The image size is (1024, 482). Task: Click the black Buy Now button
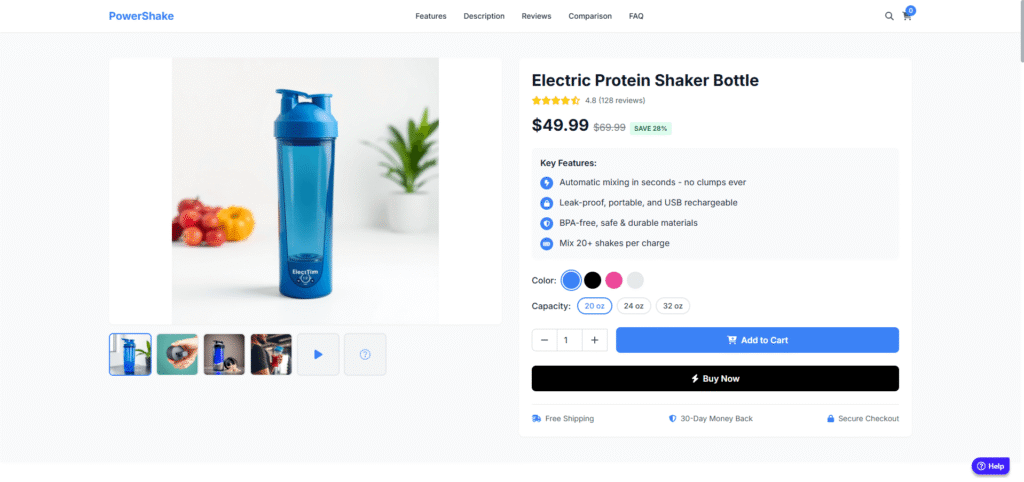[715, 379]
